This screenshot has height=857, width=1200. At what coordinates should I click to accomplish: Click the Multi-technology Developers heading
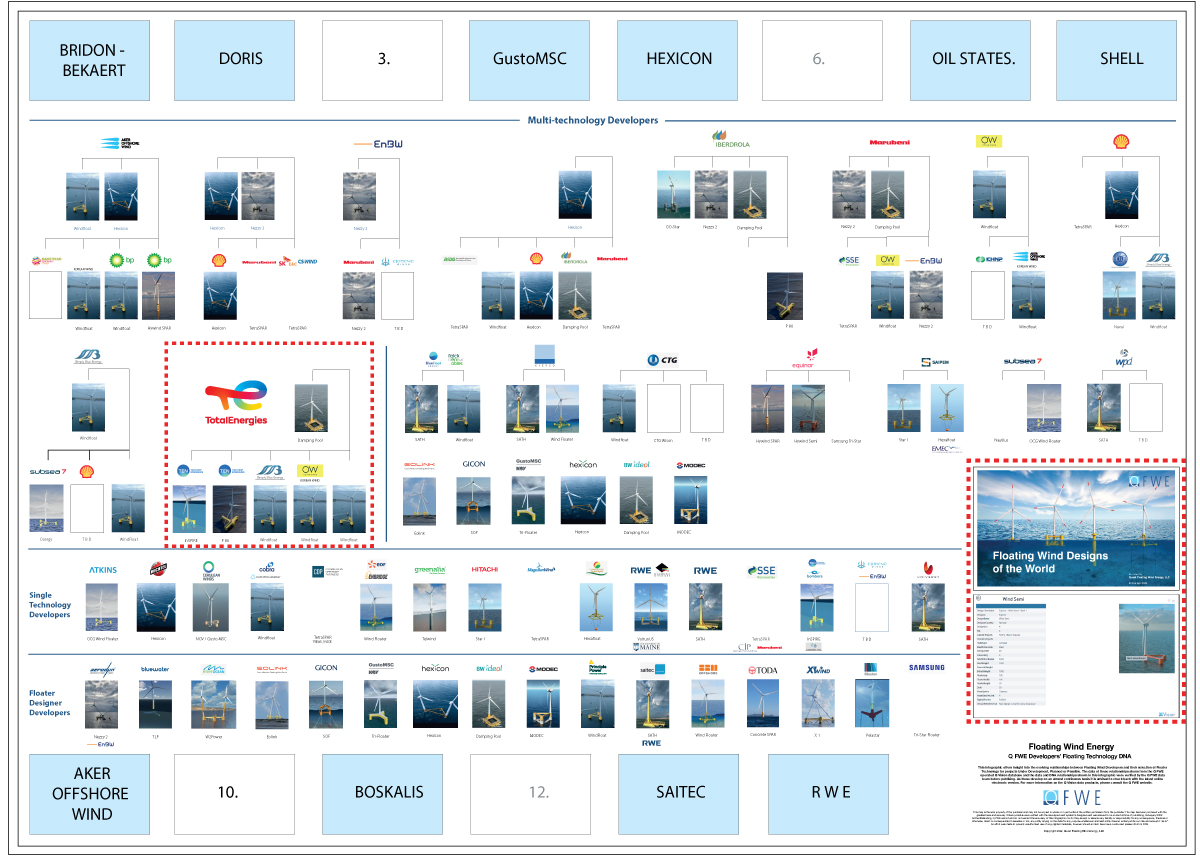[593, 121]
